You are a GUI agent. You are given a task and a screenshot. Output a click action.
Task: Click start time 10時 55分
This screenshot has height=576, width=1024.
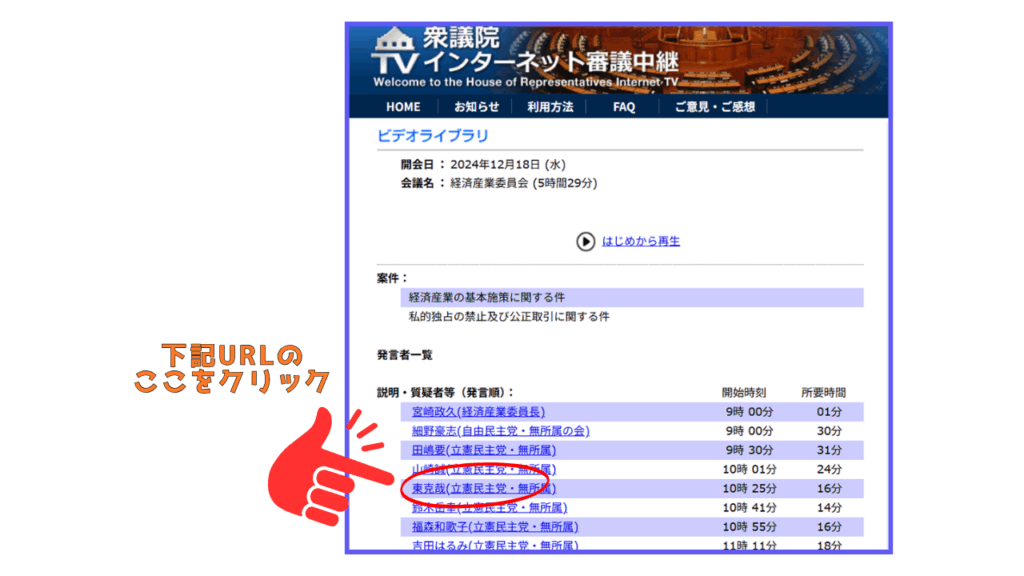[750, 526]
